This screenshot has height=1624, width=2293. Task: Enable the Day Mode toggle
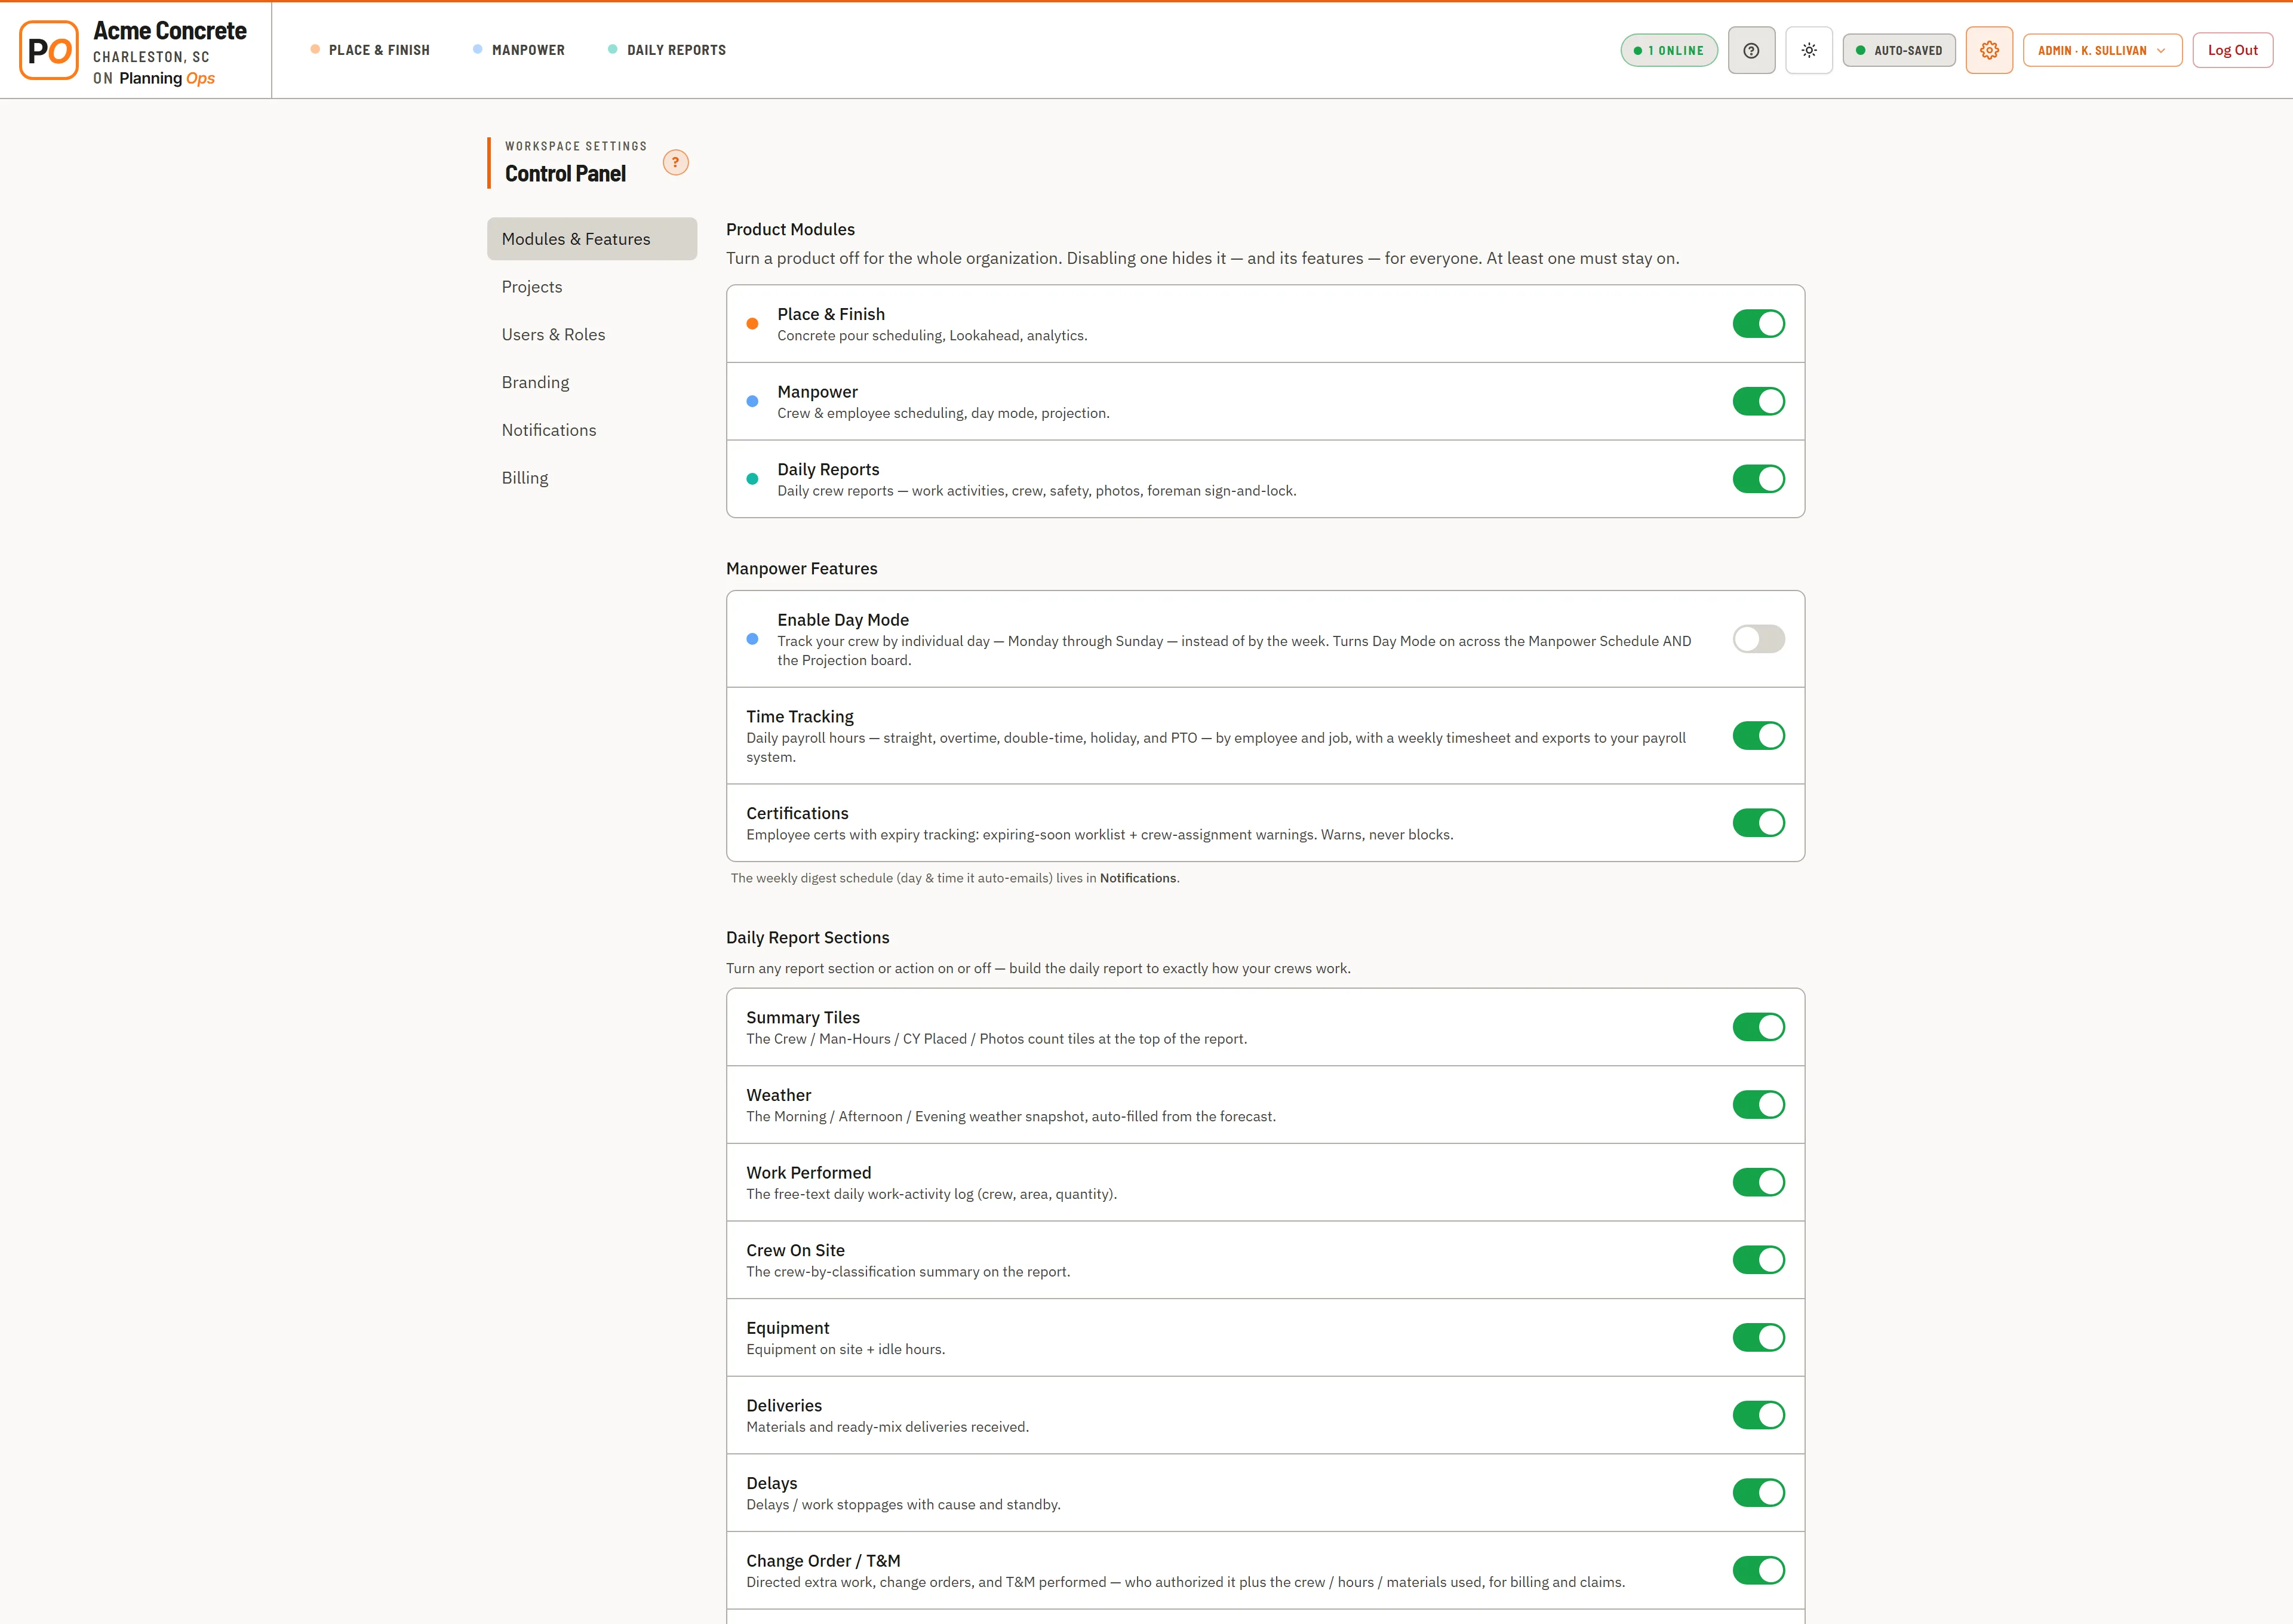point(1758,639)
